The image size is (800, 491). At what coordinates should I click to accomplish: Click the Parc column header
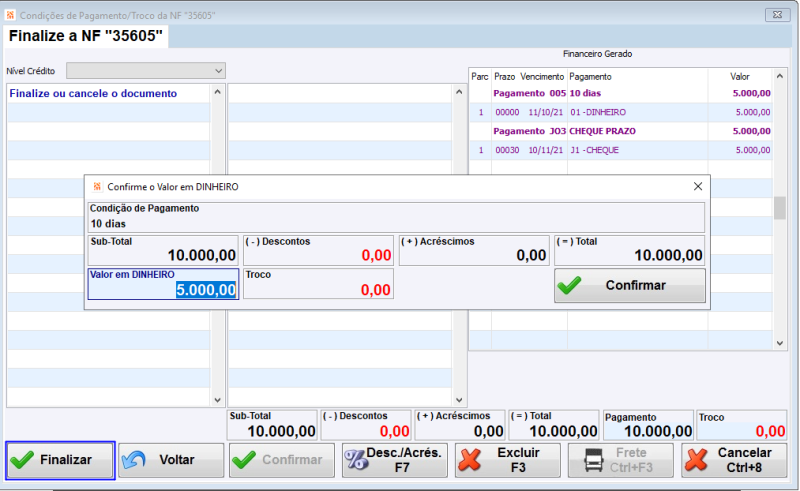(x=480, y=77)
